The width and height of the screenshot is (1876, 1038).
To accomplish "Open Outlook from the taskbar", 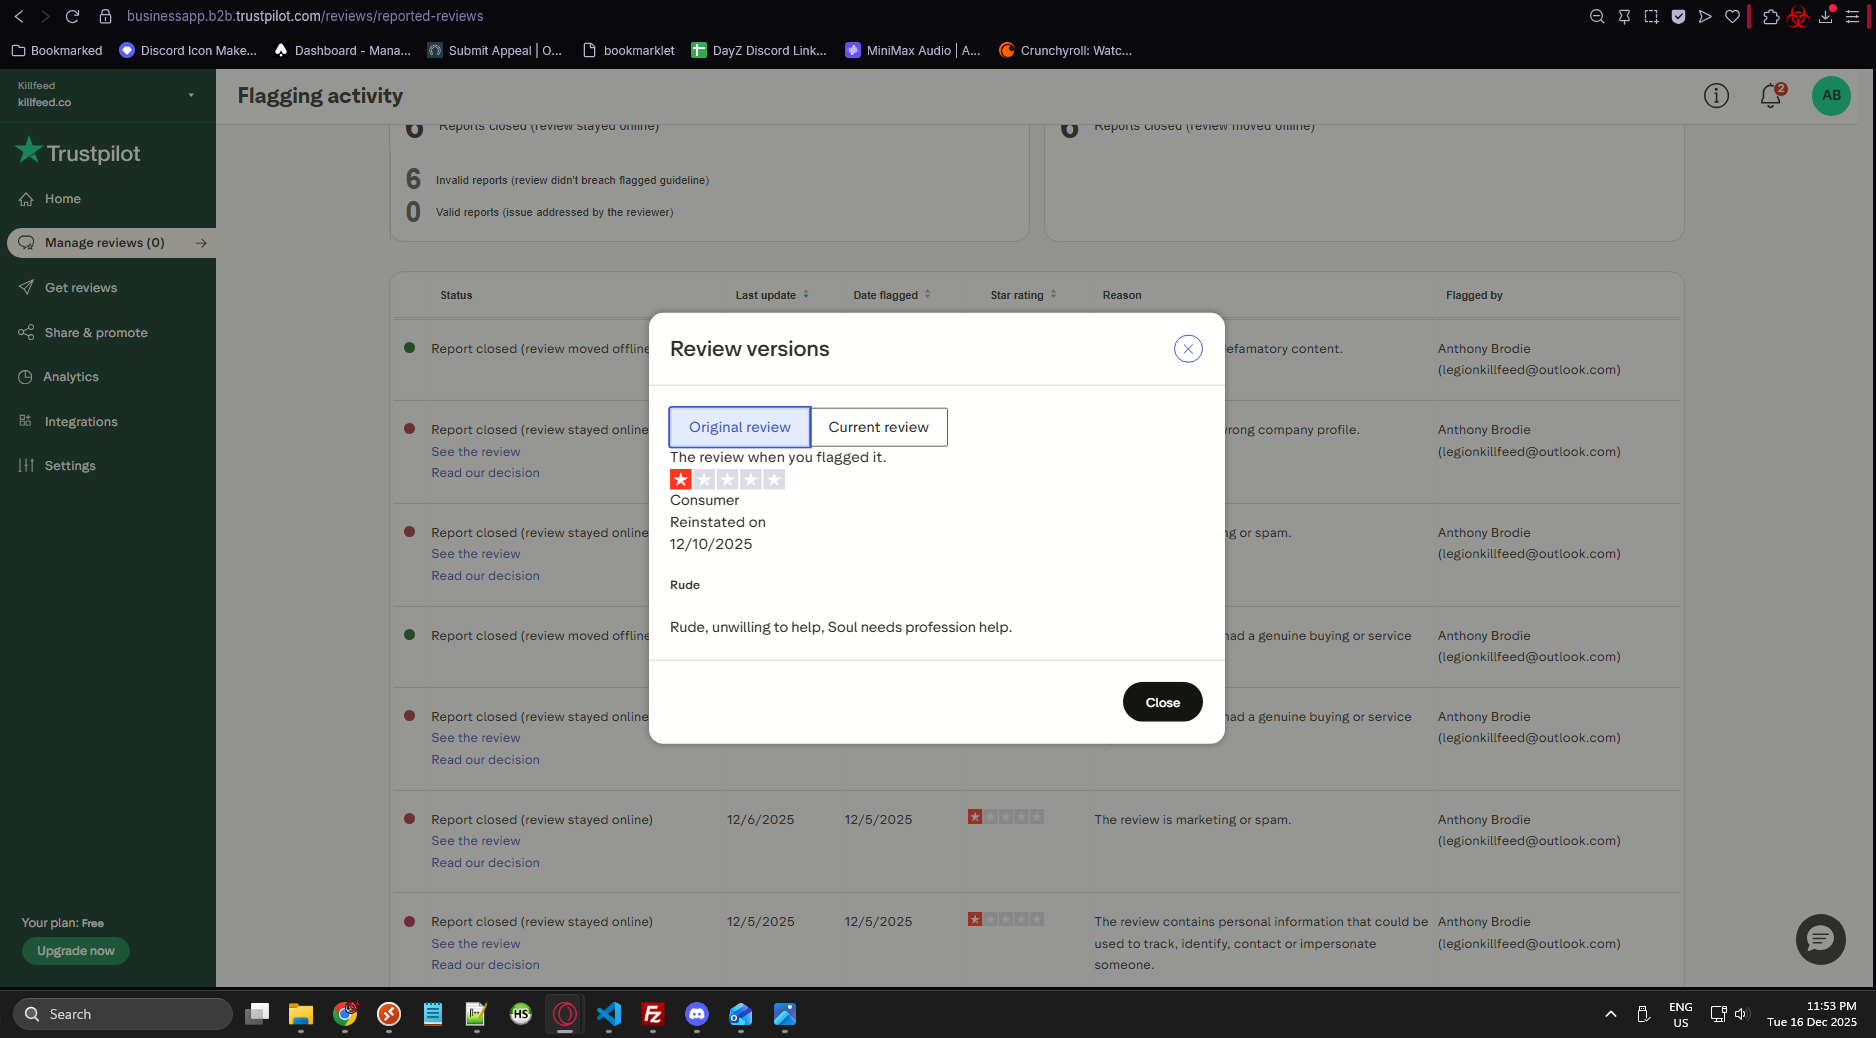I will point(741,1014).
